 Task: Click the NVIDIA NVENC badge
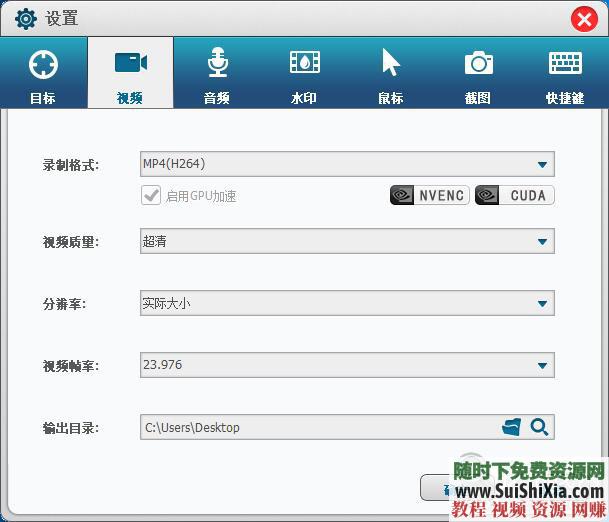(428, 195)
